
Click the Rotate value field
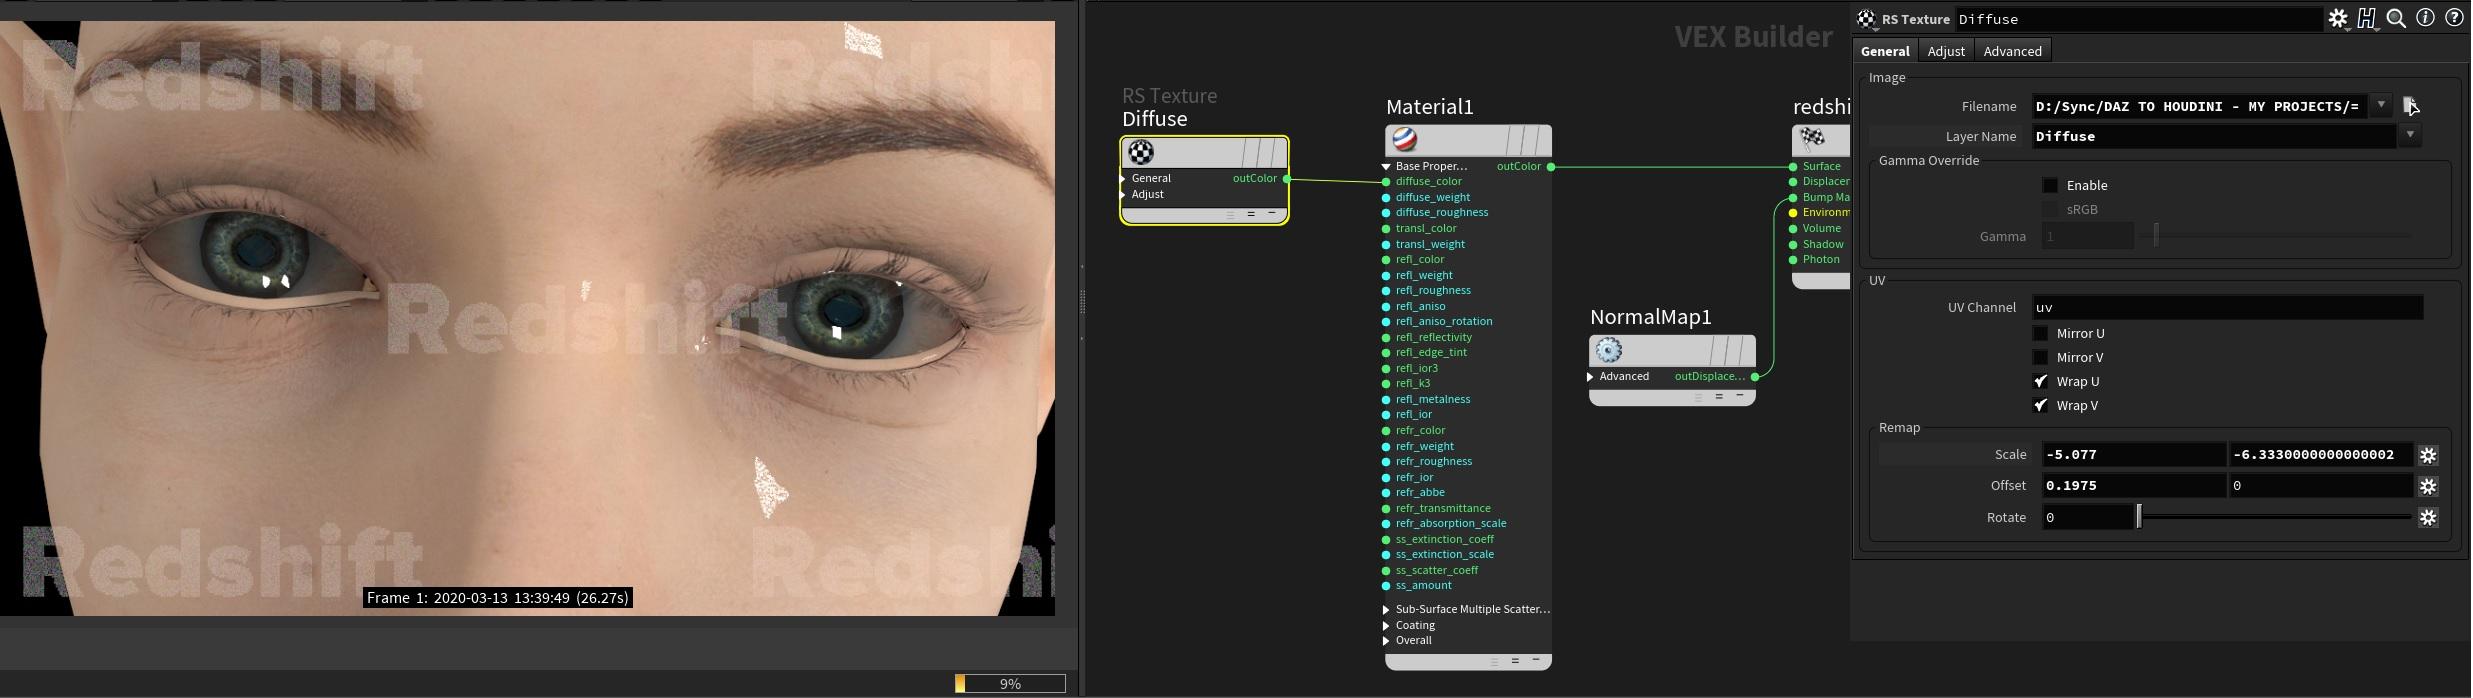(2087, 517)
